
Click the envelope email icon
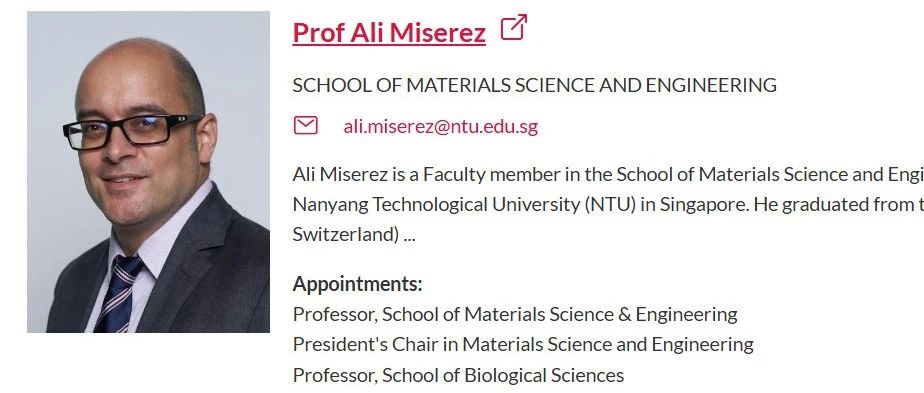306,126
